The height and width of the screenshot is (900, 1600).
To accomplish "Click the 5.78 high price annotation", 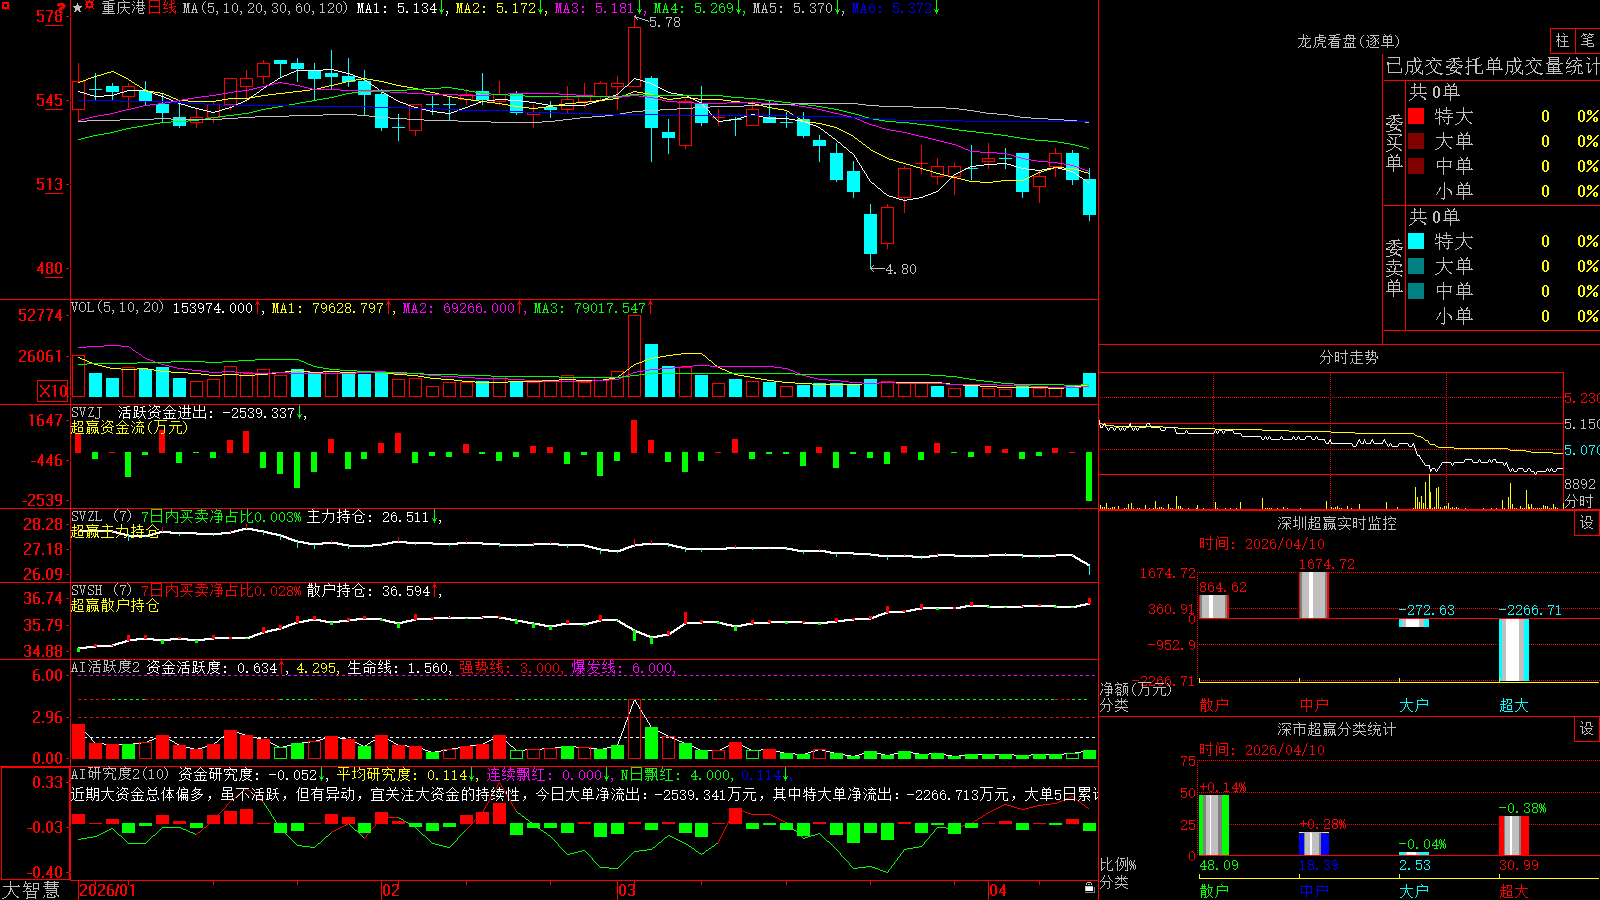I will pyautogui.click(x=665, y=22).
